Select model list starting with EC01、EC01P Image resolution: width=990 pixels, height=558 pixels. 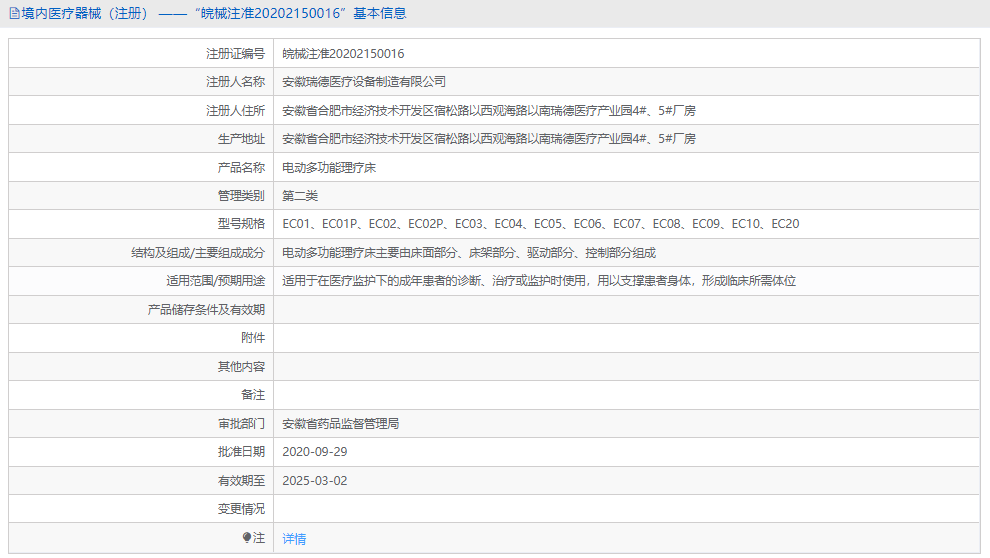[x=541, y=224]
